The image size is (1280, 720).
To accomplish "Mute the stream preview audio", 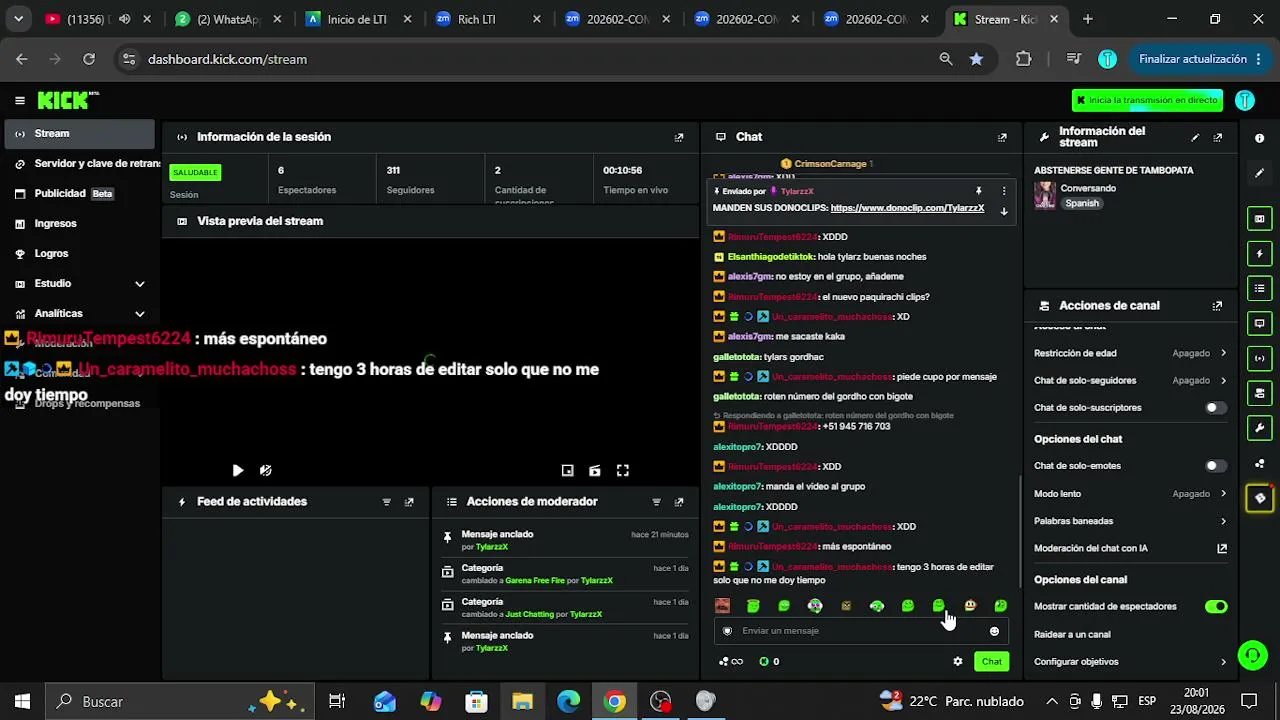I will [265, 471].
